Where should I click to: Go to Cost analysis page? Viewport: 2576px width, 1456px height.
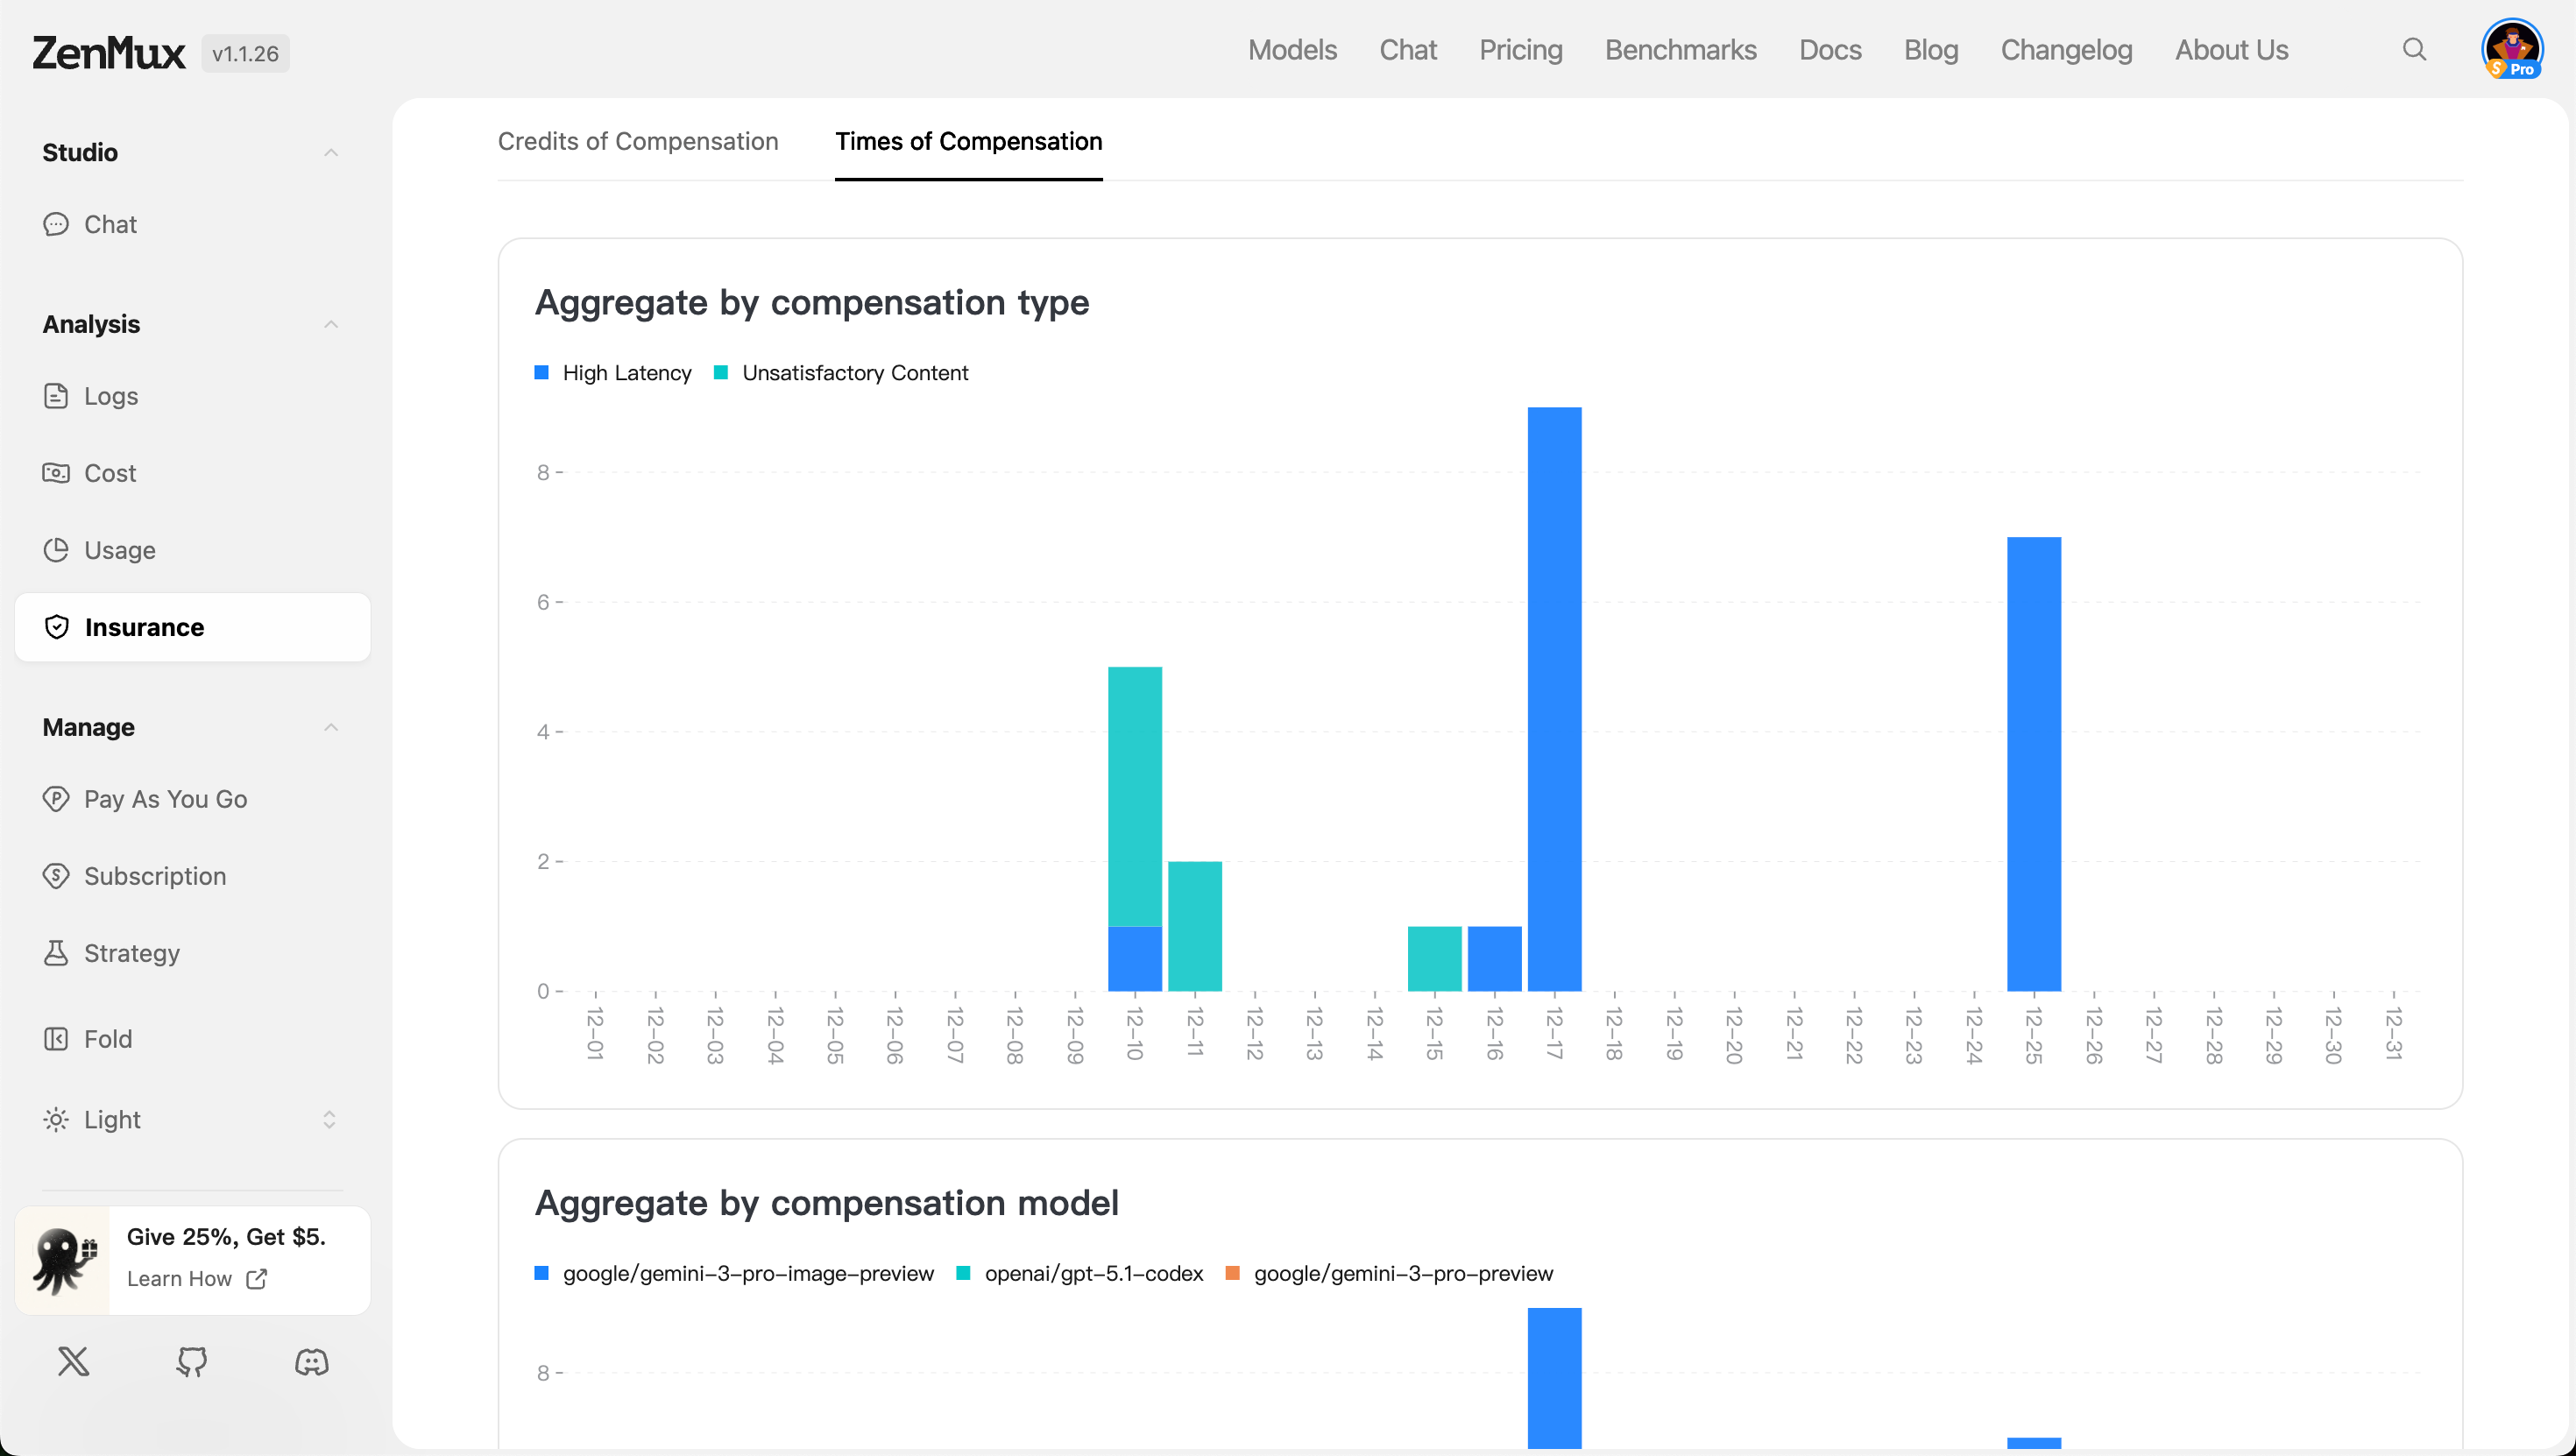click(109, 473)
